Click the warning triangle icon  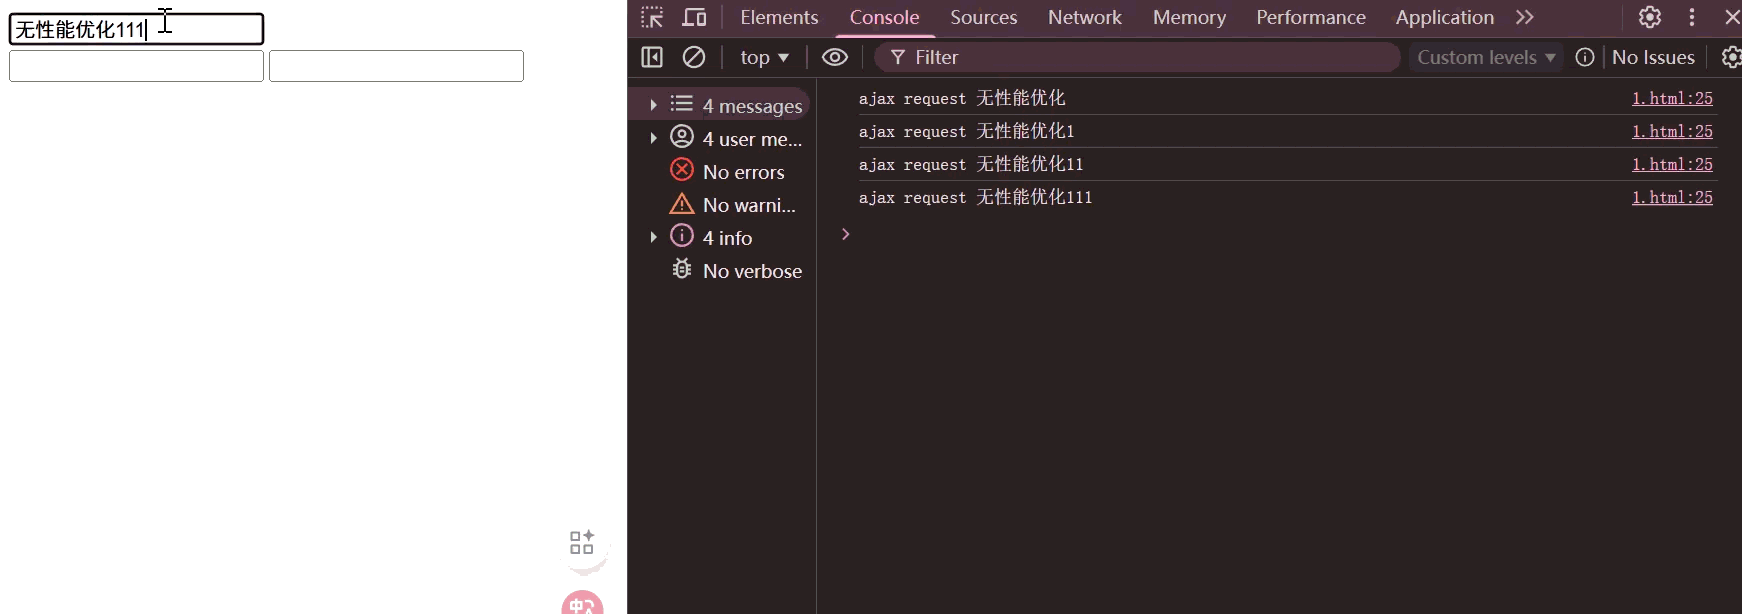[682, 204]
